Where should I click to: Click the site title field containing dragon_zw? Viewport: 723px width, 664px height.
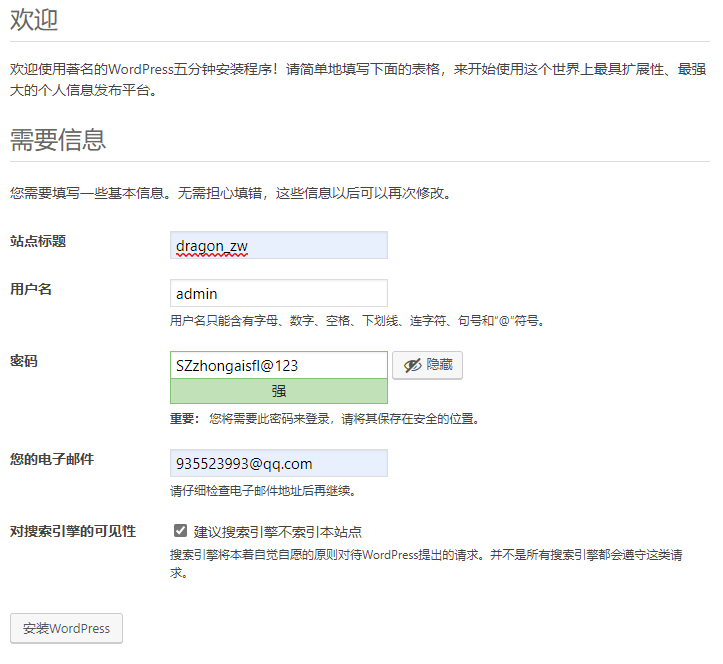[x=279, y=245]
